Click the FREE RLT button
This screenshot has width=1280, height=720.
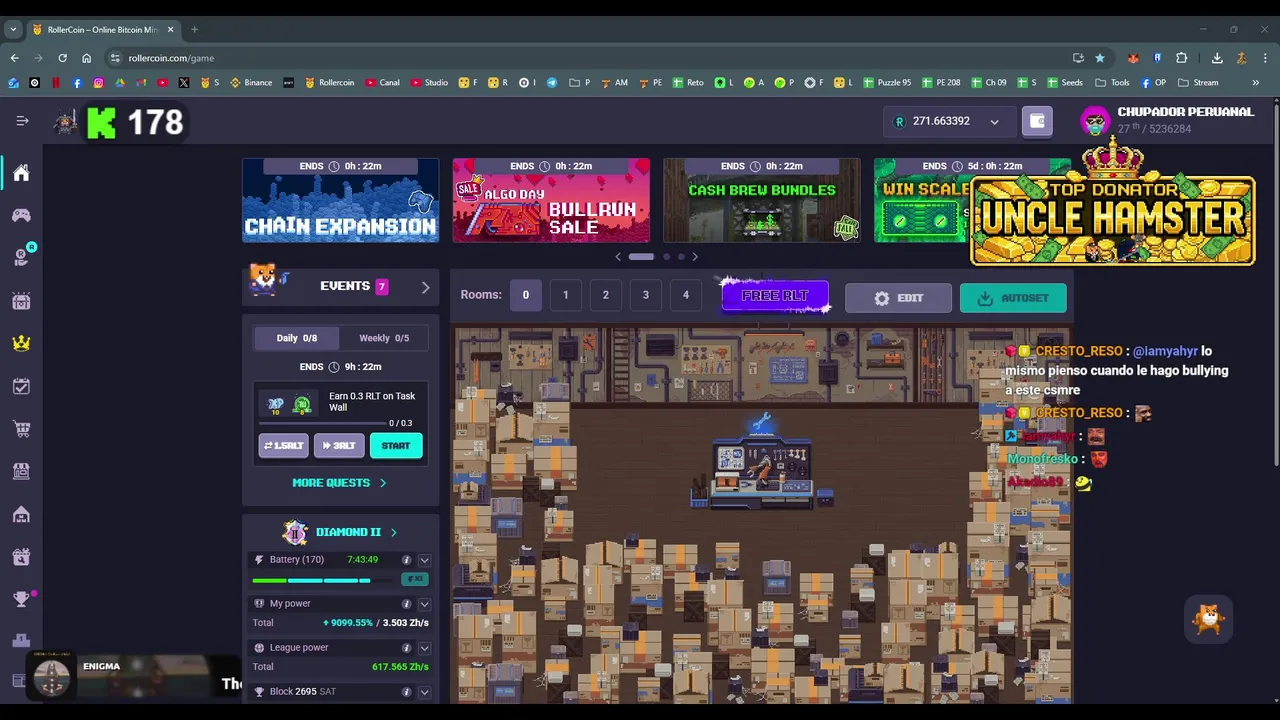coord(775,296)
